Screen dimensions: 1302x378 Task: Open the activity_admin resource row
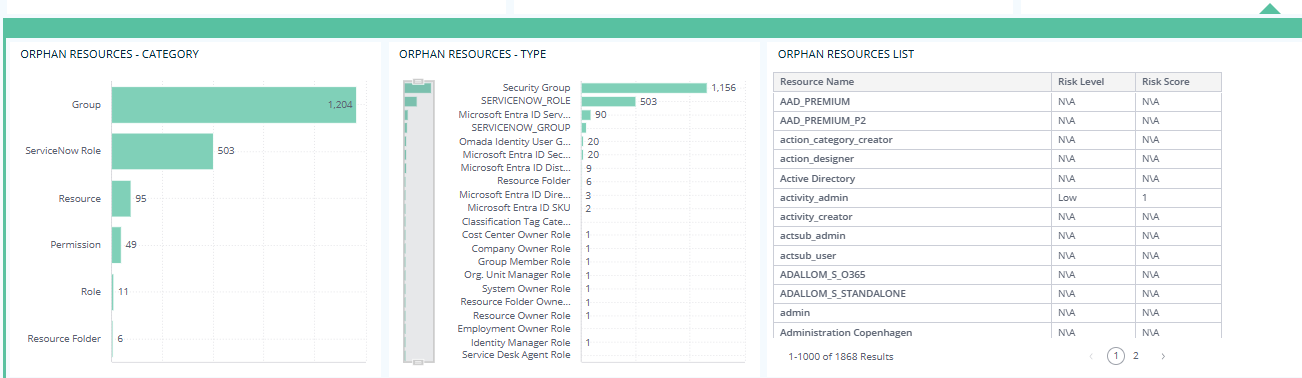(997, 198)
